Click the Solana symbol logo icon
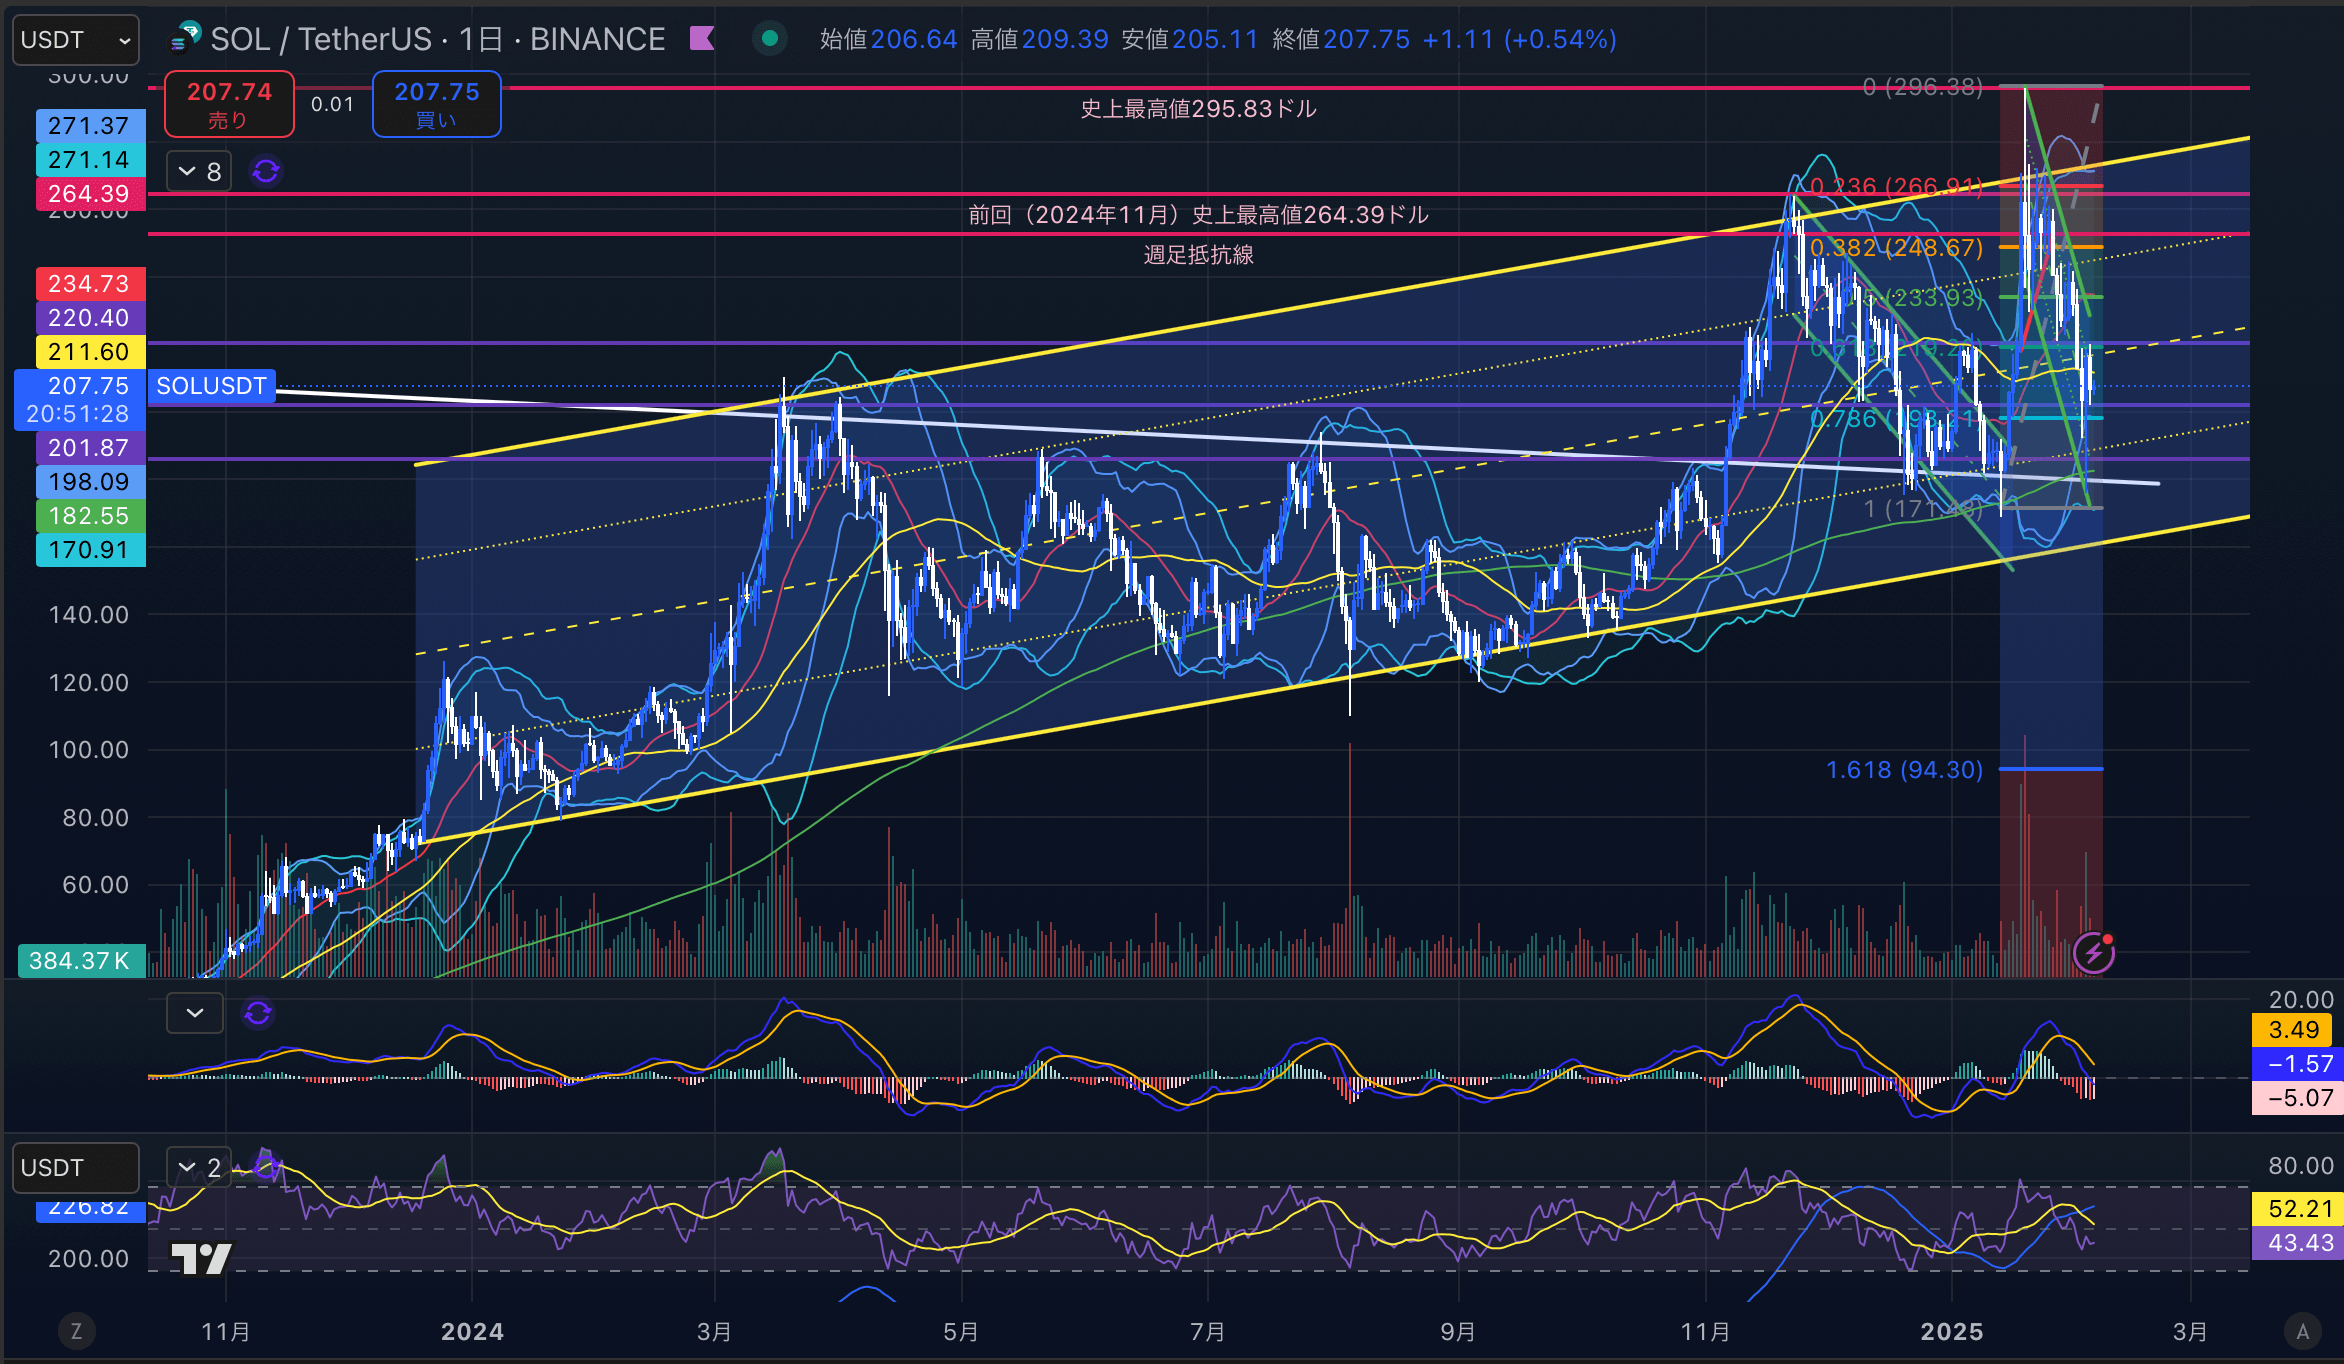Image resolution: width=2344 pixels, height=1364 pixels. (185, 38)
